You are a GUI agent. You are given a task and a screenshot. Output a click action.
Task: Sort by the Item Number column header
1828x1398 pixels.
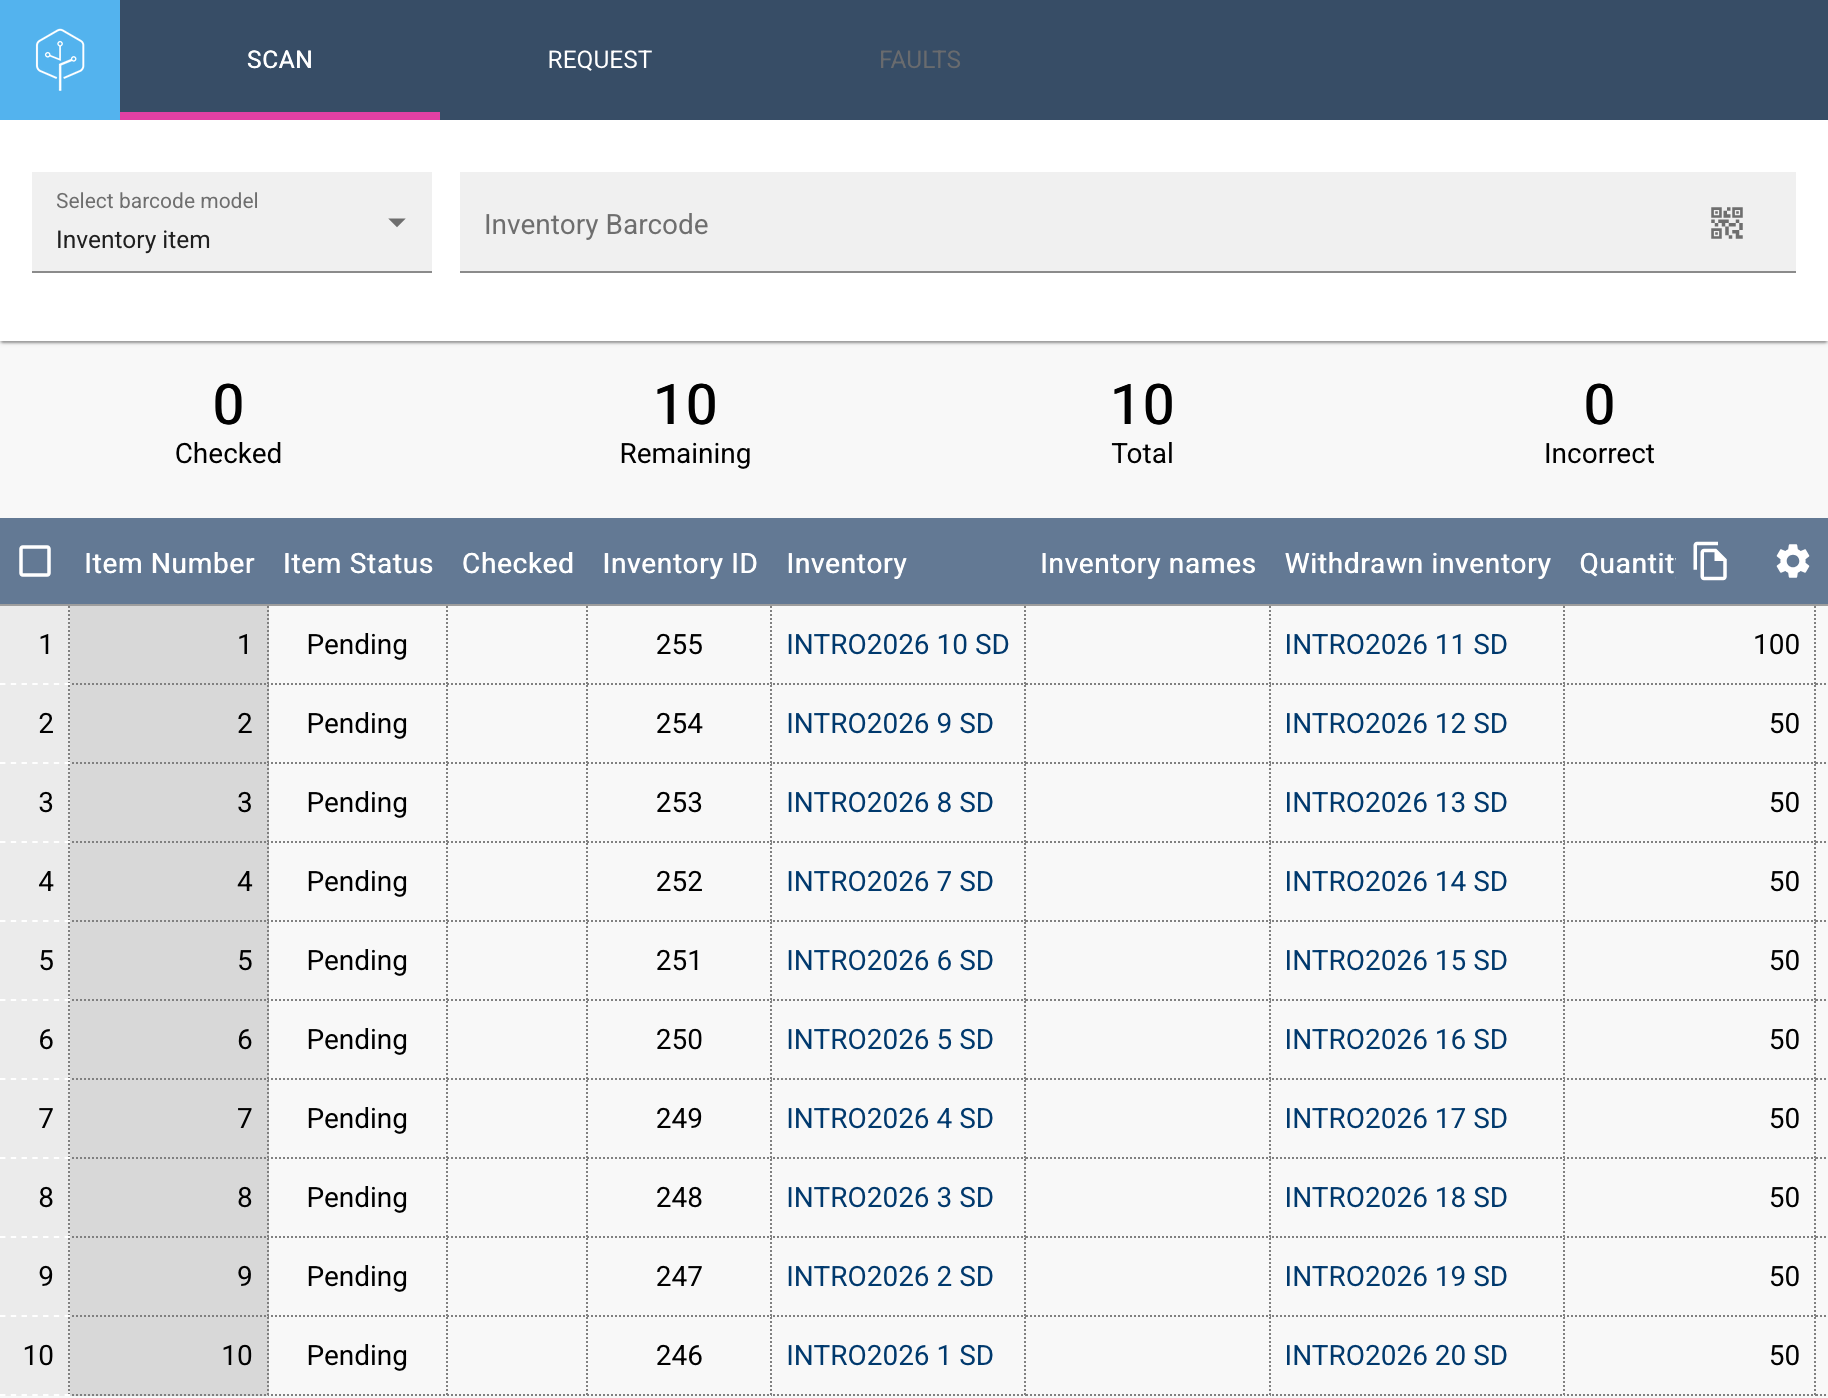coord(169,563)
